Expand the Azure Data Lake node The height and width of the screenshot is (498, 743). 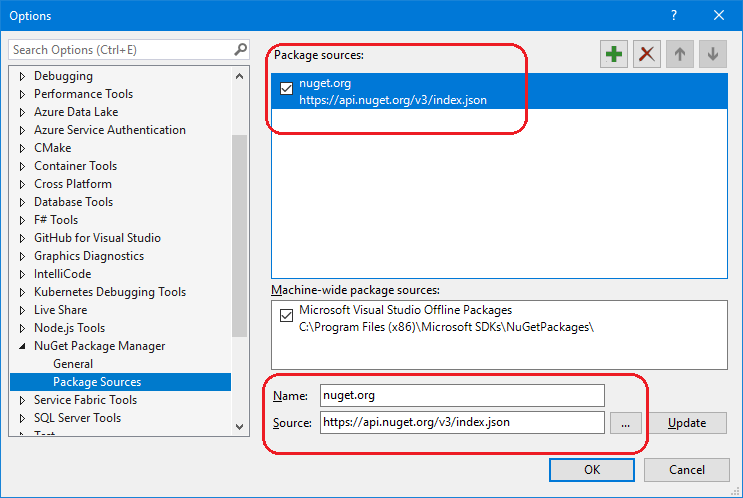22,112
